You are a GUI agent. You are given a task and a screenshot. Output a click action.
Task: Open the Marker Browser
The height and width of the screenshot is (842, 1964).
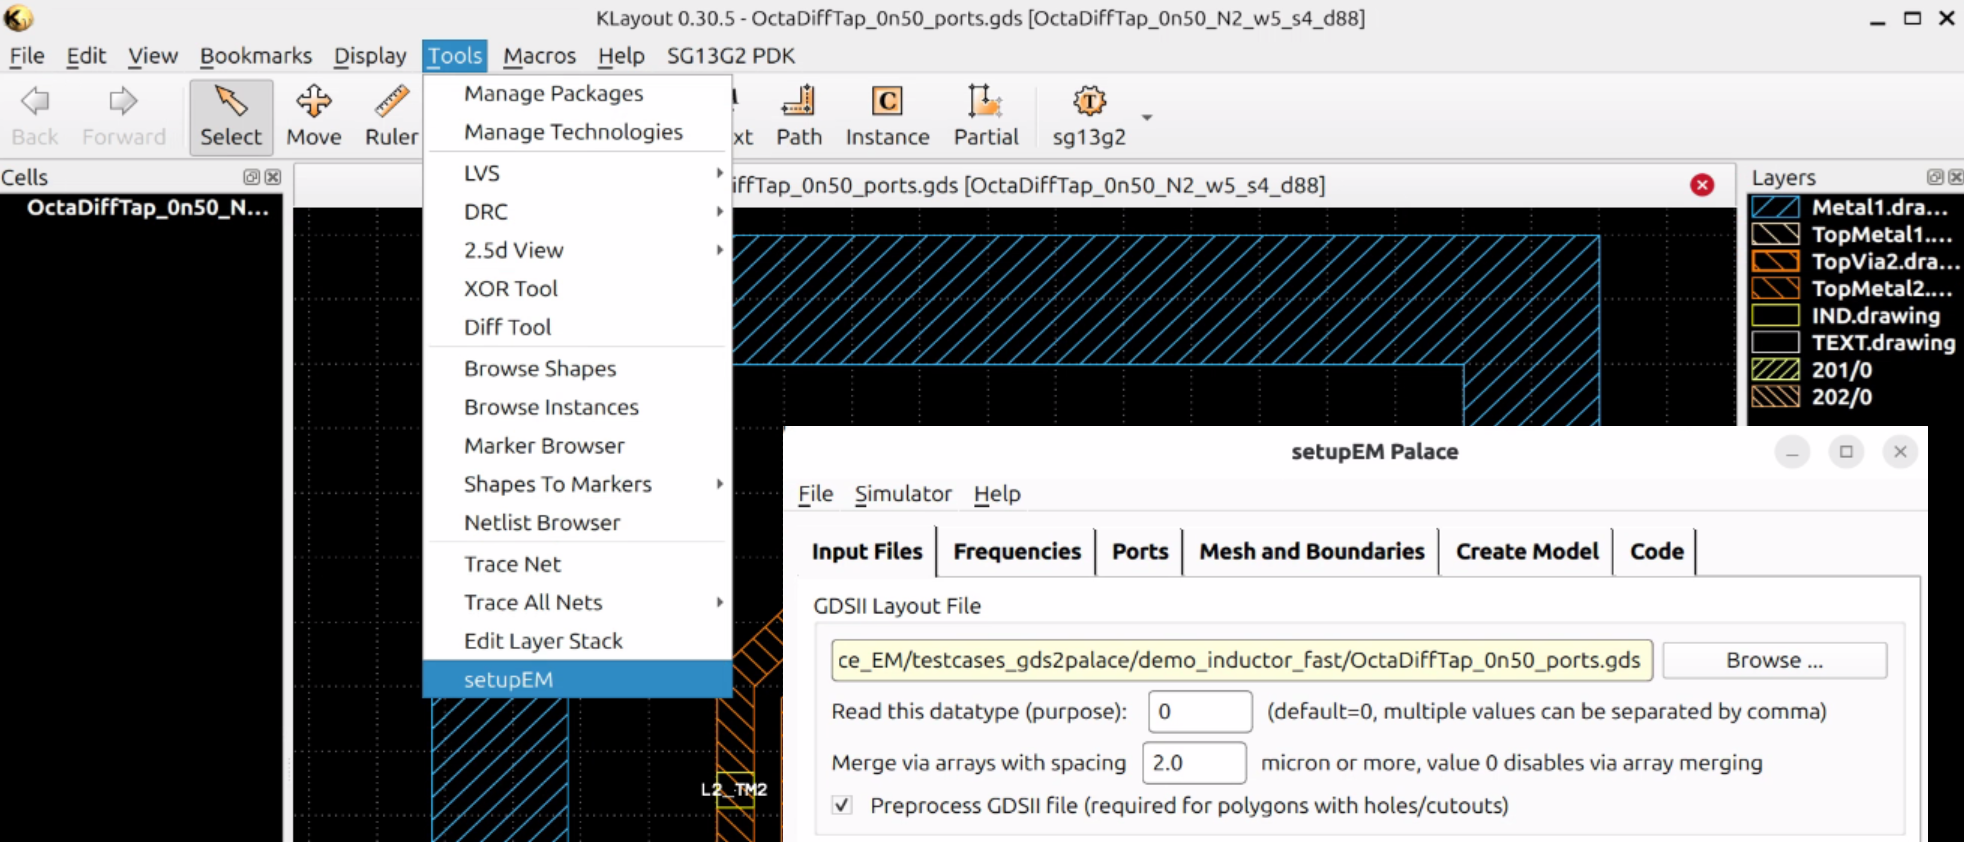pyautogui.click(x=578, y=446)
